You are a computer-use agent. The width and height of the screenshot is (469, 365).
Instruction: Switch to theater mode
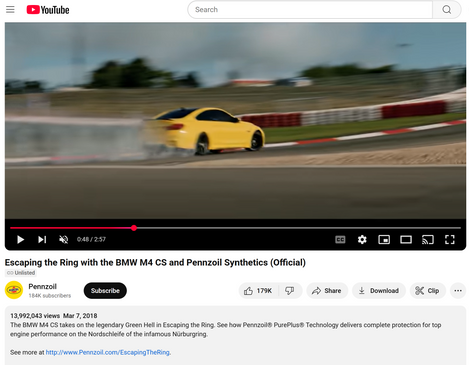(x=406, y=239)
